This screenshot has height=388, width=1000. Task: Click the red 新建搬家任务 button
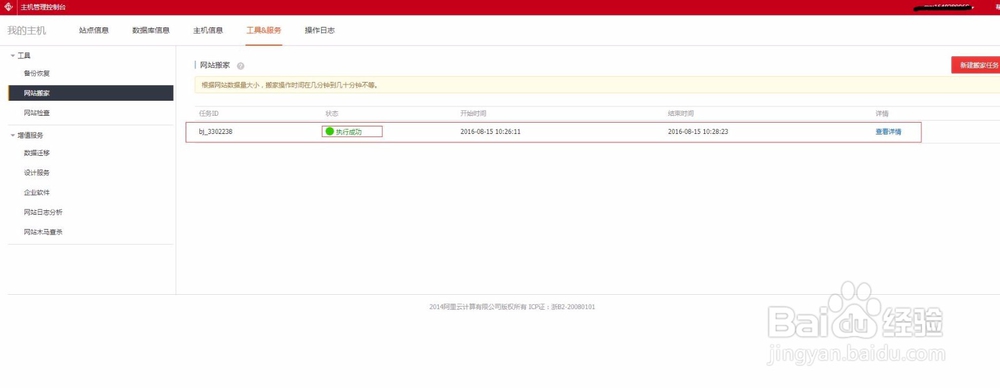click(976, 65)
